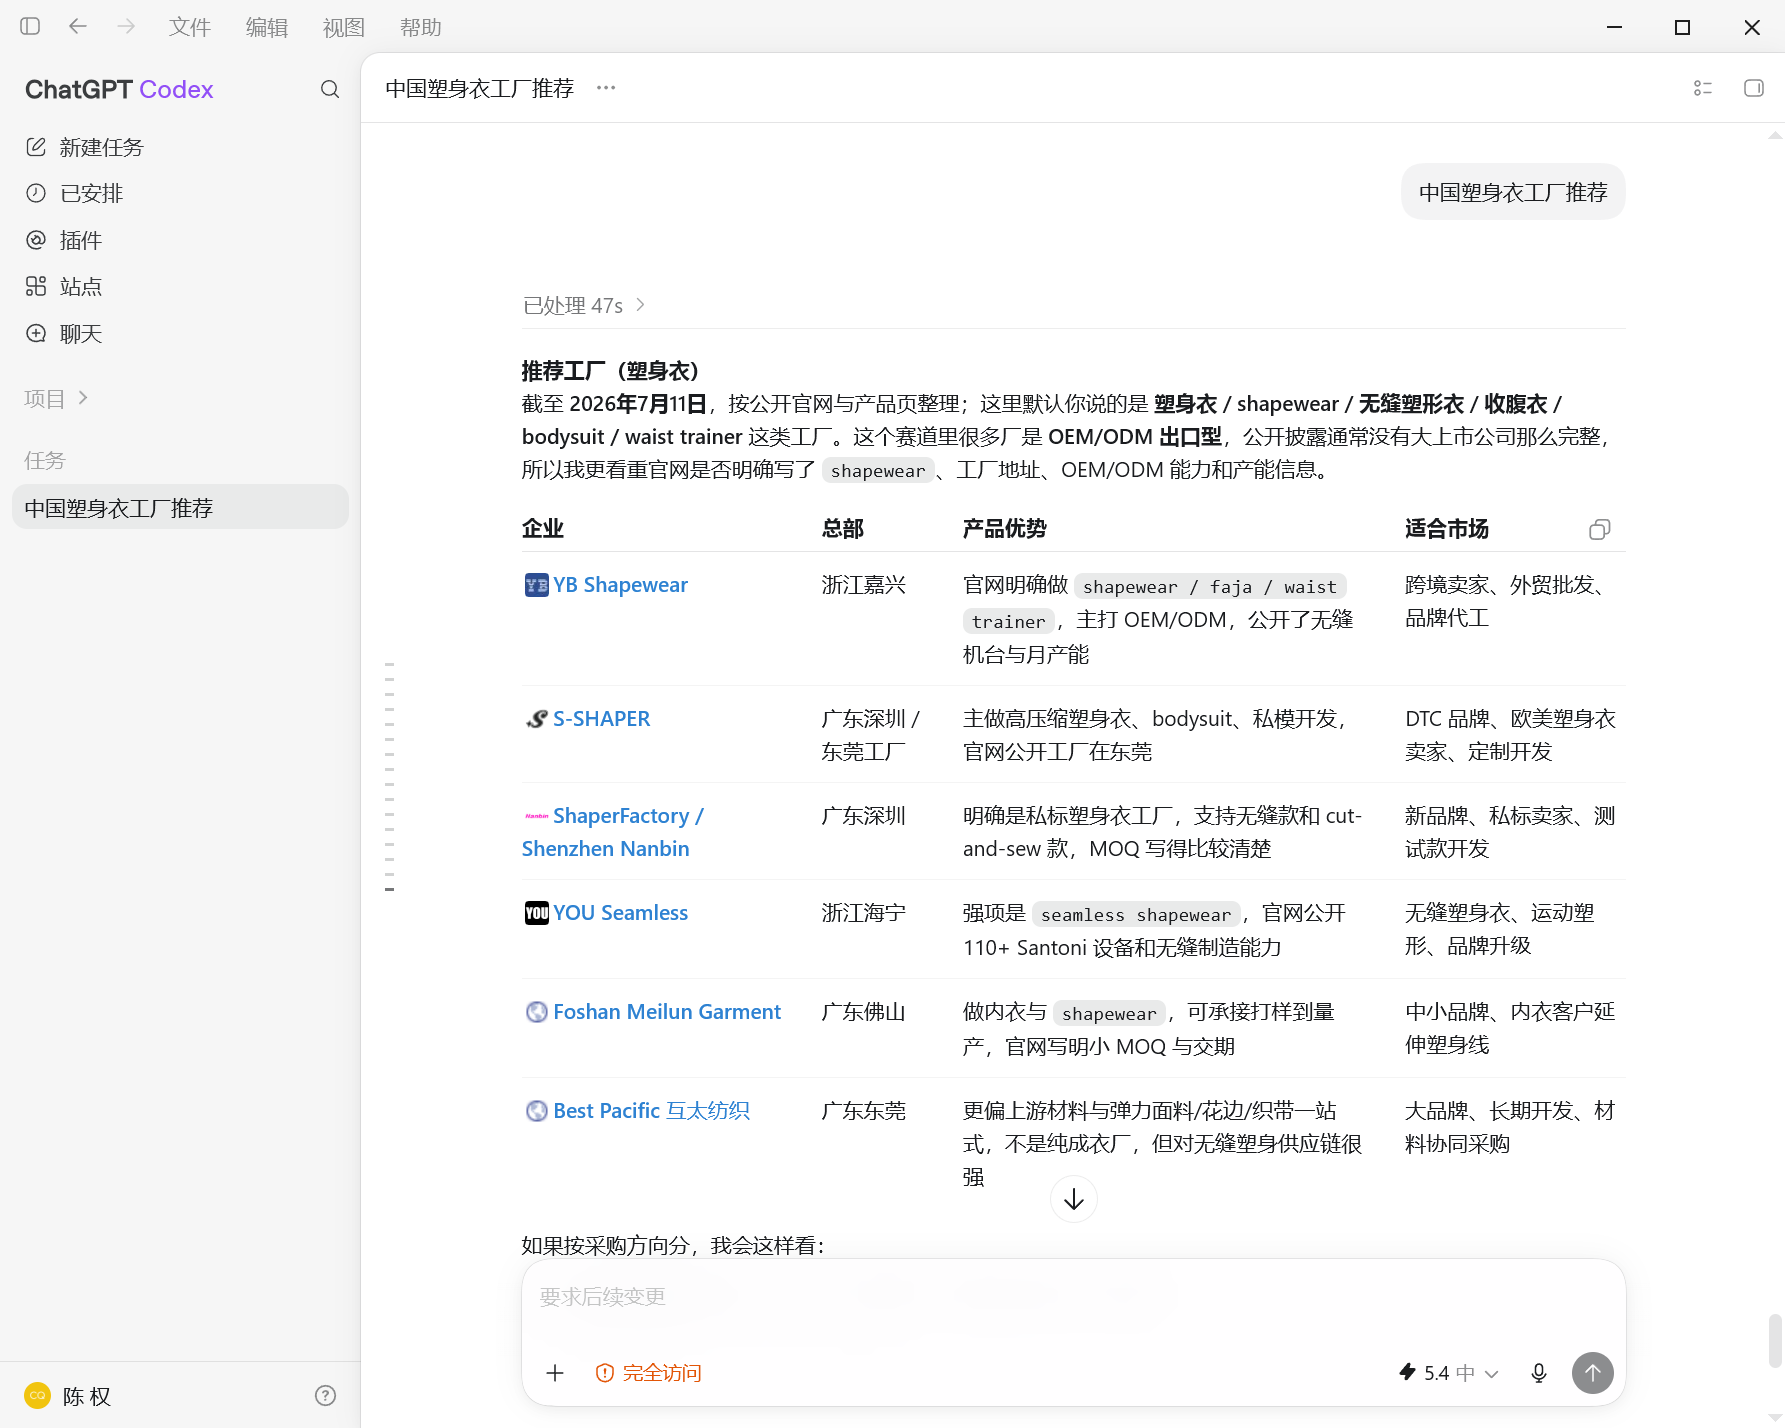Open the 插件 plugins icon
The image size is (1785, 1428).
pyautogui.click(x=36, y=240)
